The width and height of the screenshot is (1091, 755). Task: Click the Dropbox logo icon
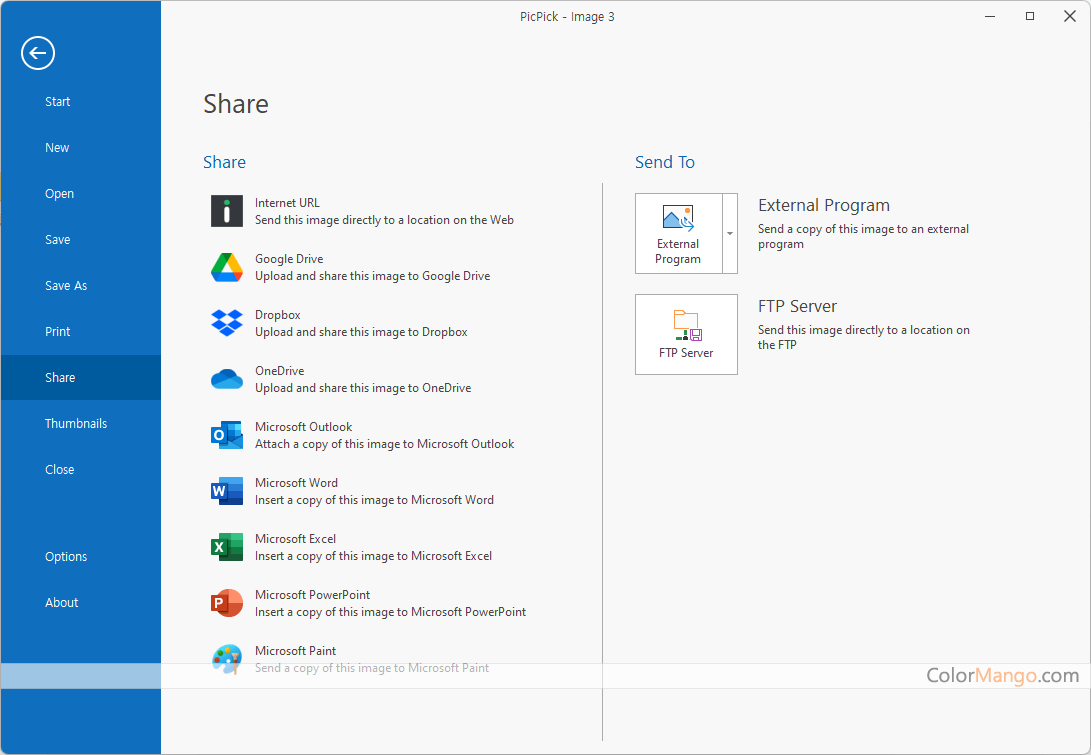tap(227, 323)
